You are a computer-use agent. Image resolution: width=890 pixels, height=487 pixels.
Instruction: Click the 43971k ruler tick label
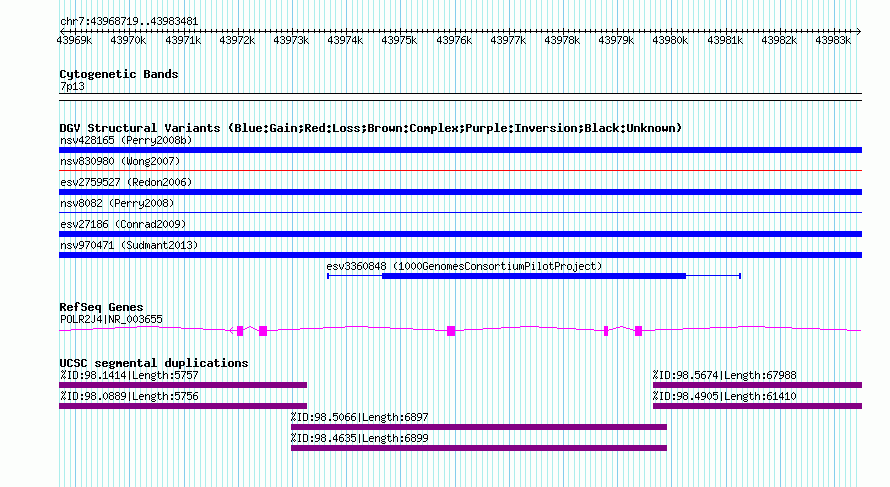183,40
